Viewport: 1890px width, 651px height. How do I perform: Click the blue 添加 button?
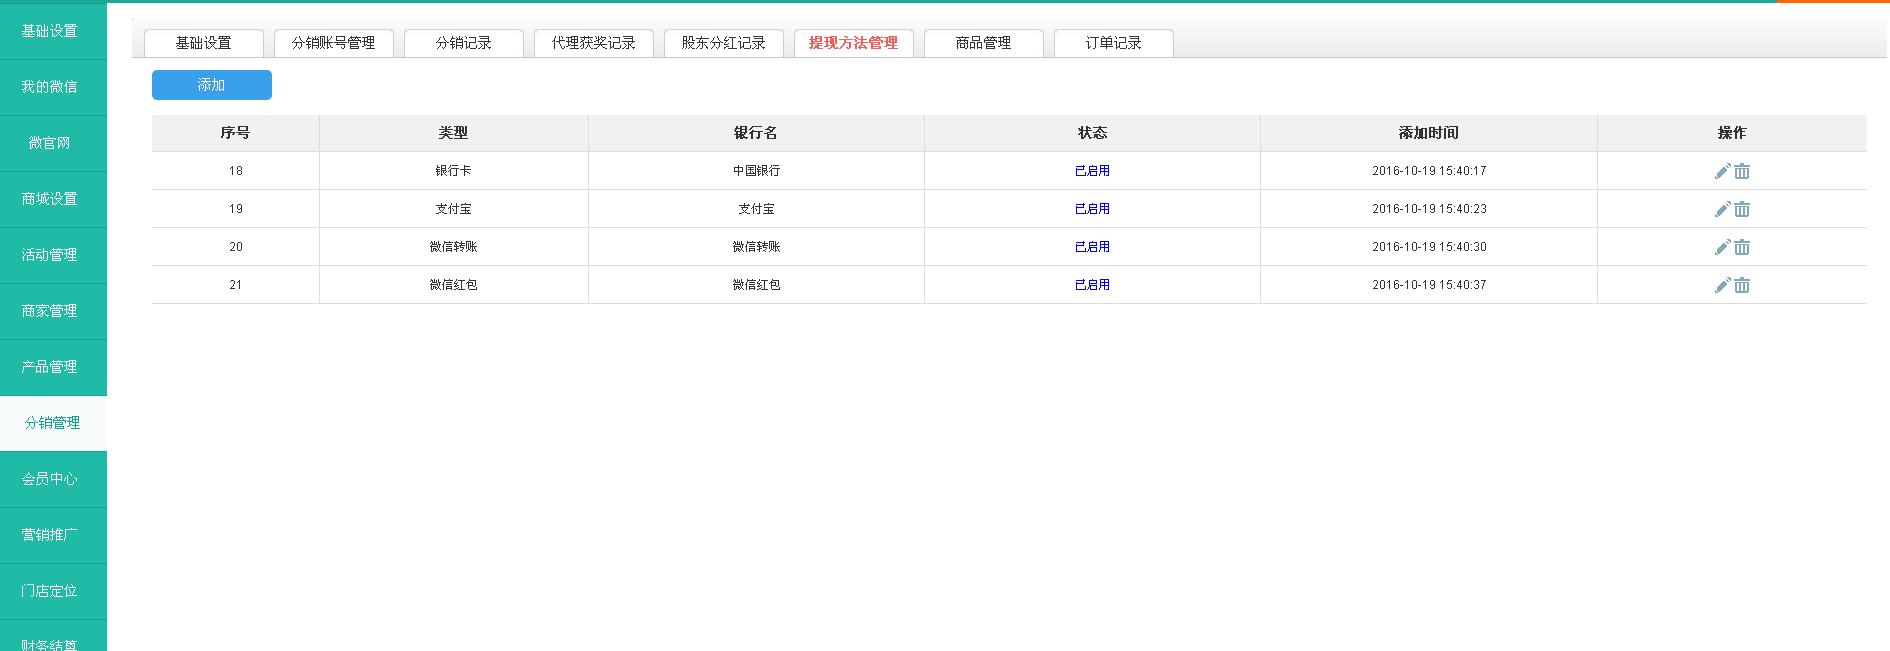coord(211,85)
